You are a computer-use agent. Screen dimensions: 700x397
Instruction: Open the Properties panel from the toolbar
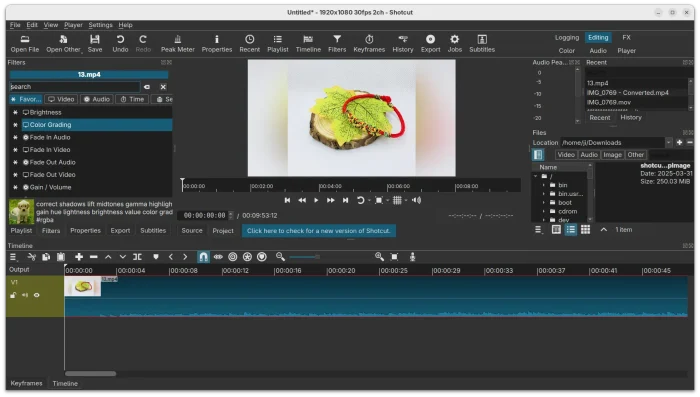(217, 44)
